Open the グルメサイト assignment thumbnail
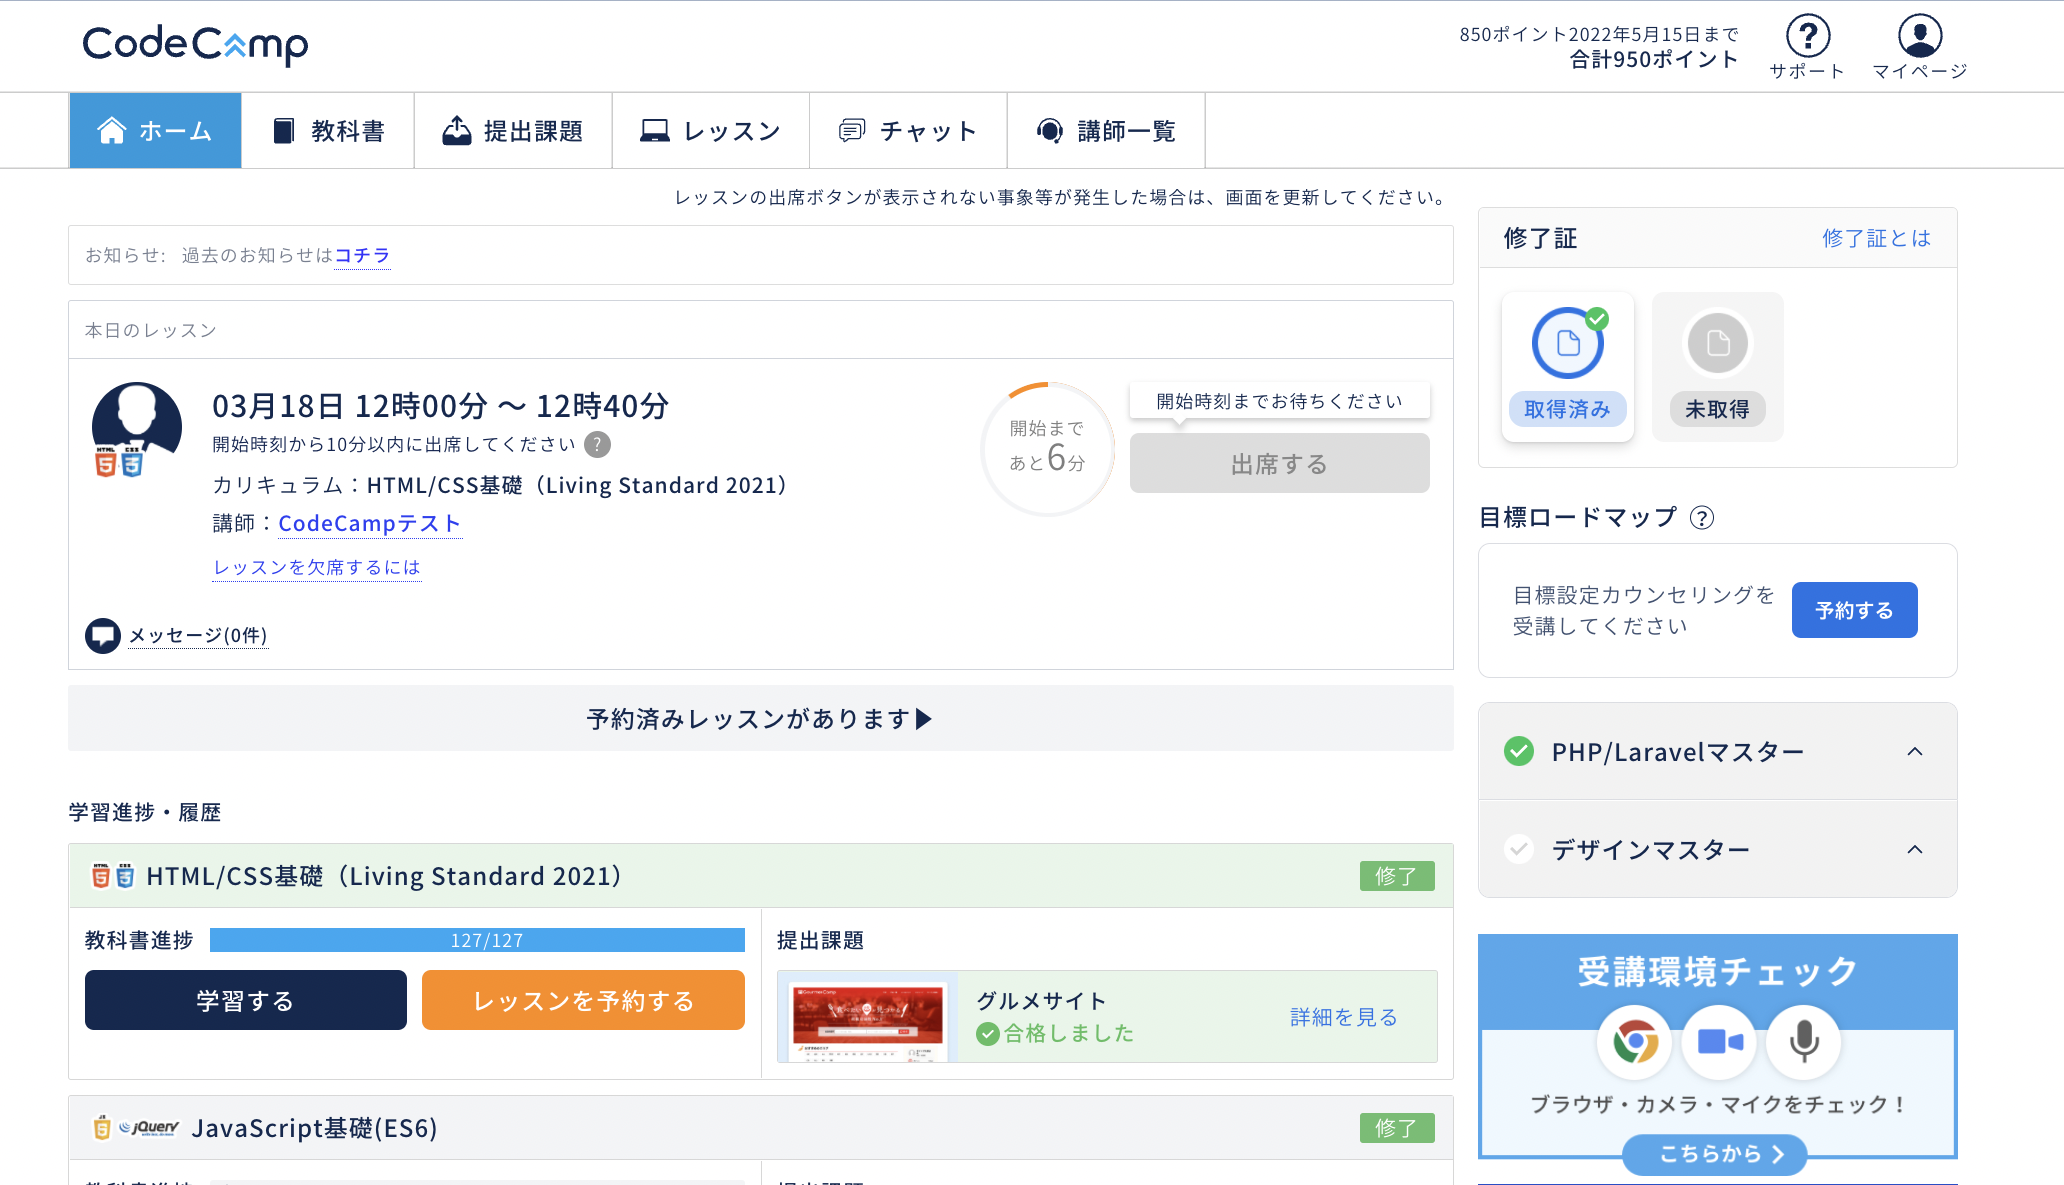 click(x=868, y=1017)
